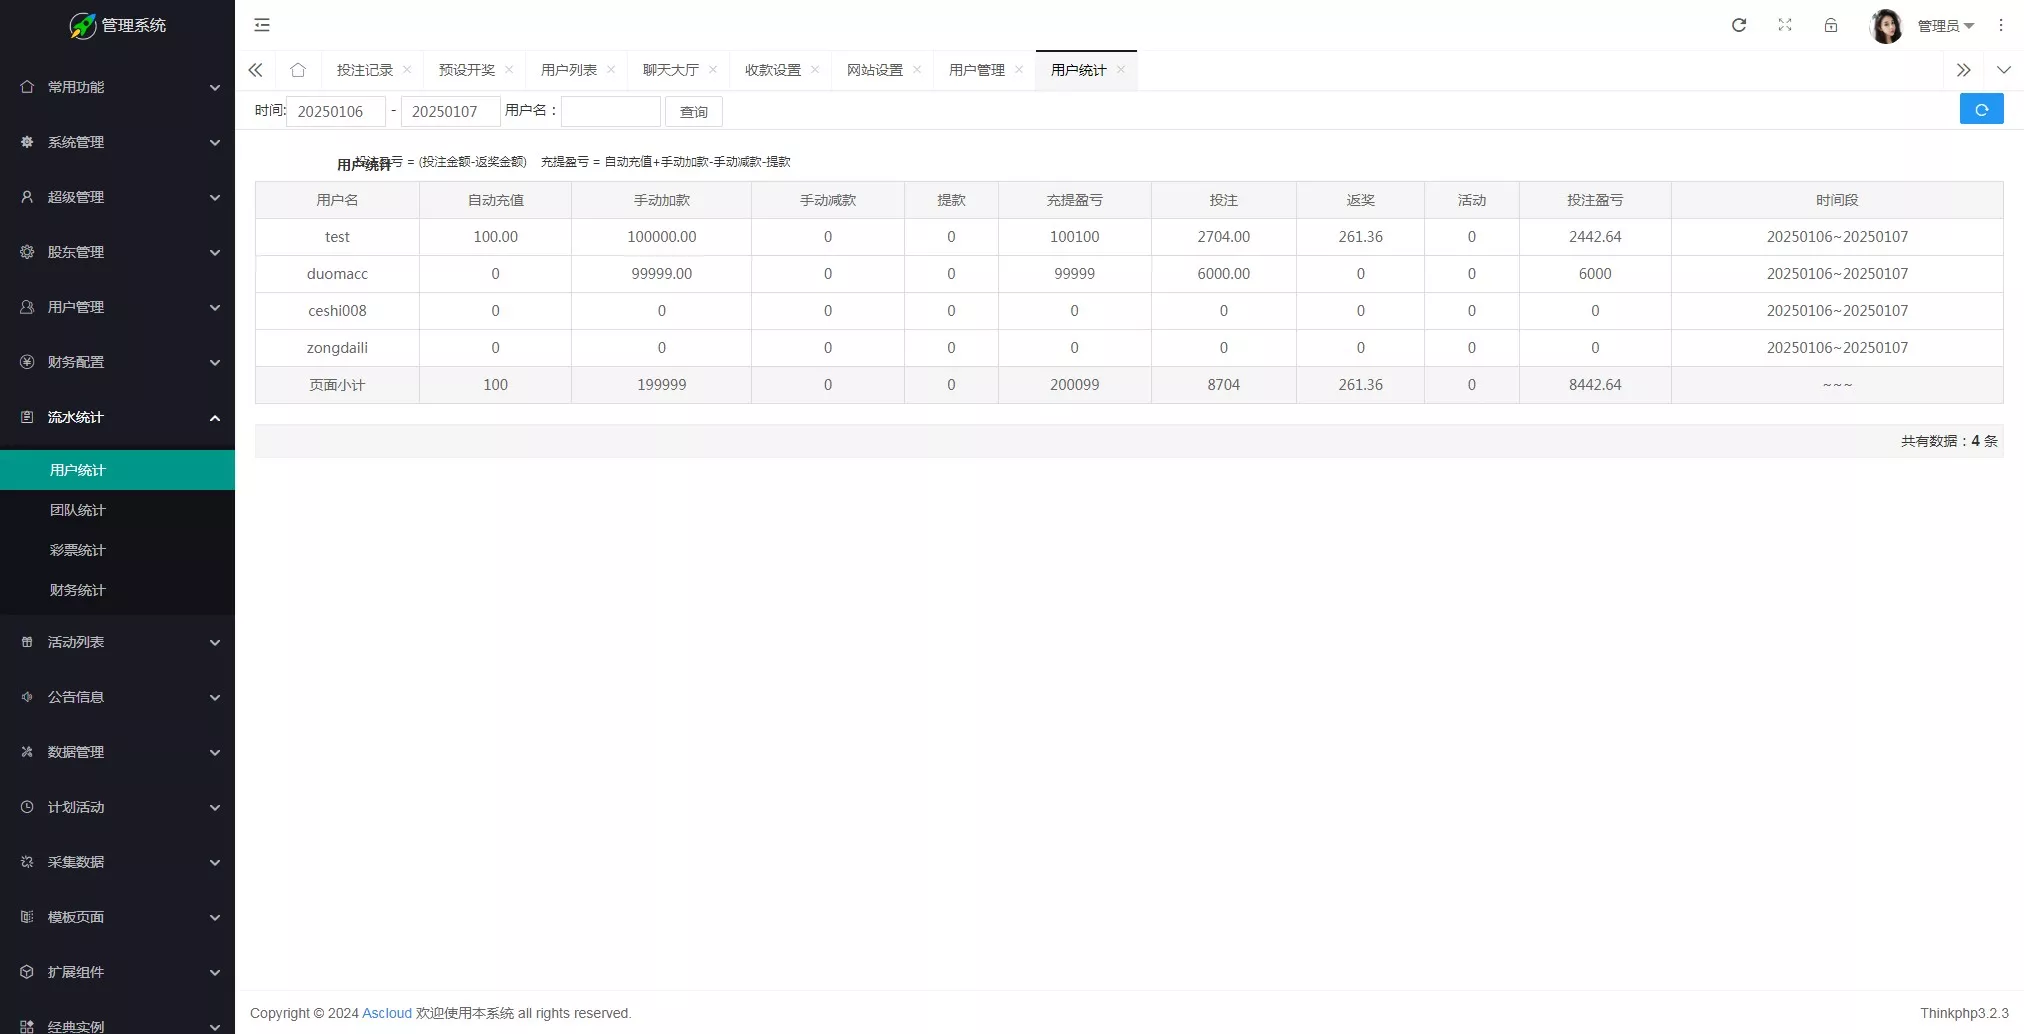Click the 用户名 input field
Image resolution: width=2024 pixels, height=1034 pixels.
point(610,112)
